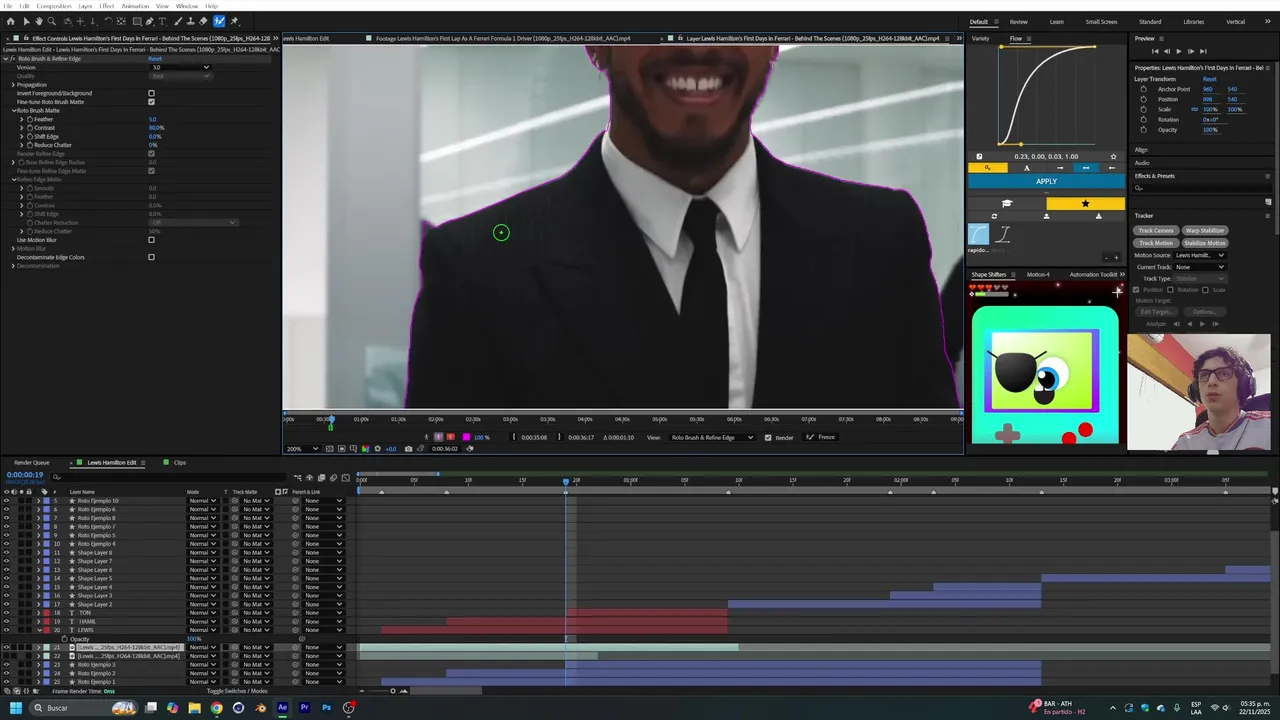Viewport: 1280px width, 720px height.
Task: Click the Chrome icon in the taskbar
Action: [x=216, y=708]
